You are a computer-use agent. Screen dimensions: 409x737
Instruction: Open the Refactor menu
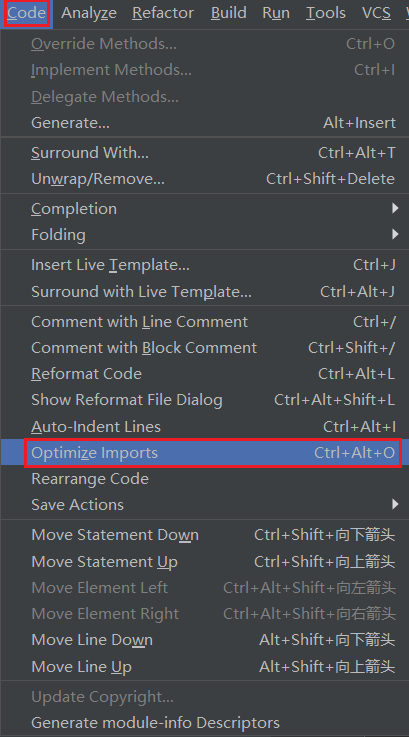click(163, 13)
